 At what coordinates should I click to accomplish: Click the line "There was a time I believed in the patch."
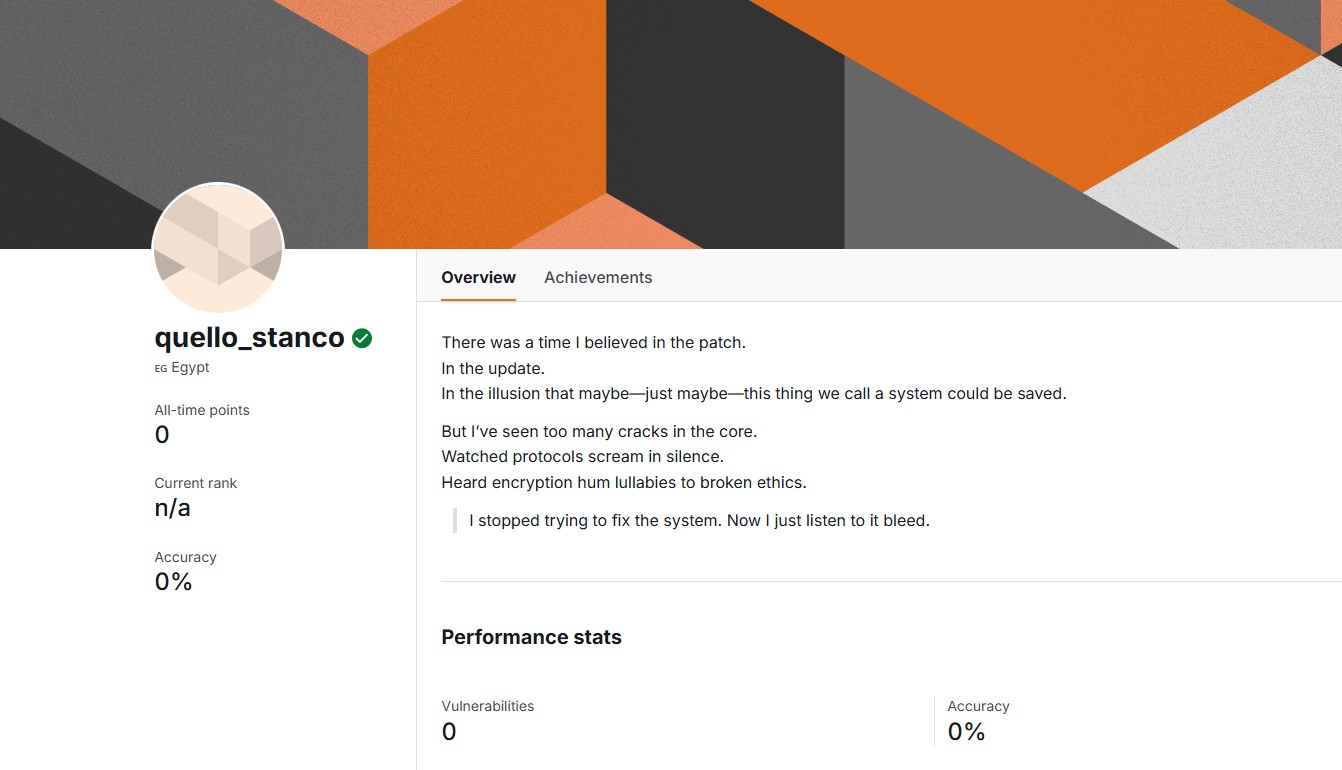click(594, 343)
